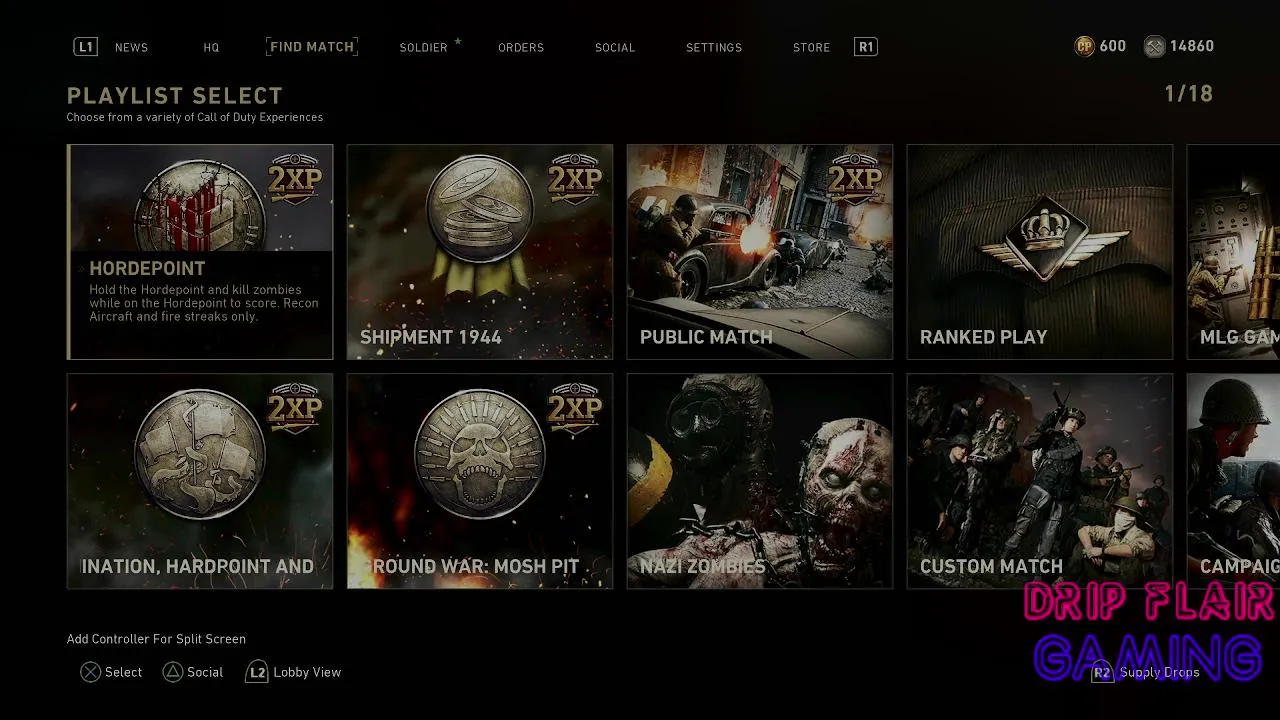Open Lobby View from the footer
The width and height of the screenshot is (1280, 720).
tap(307, 672)
